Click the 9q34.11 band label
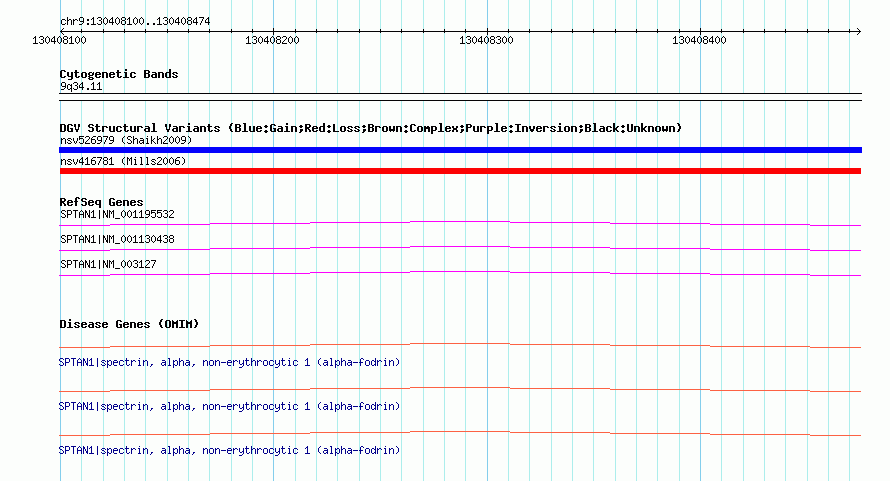Image resolution: width=890 pixels, height=481 pixels. click(x=81, y=86)
